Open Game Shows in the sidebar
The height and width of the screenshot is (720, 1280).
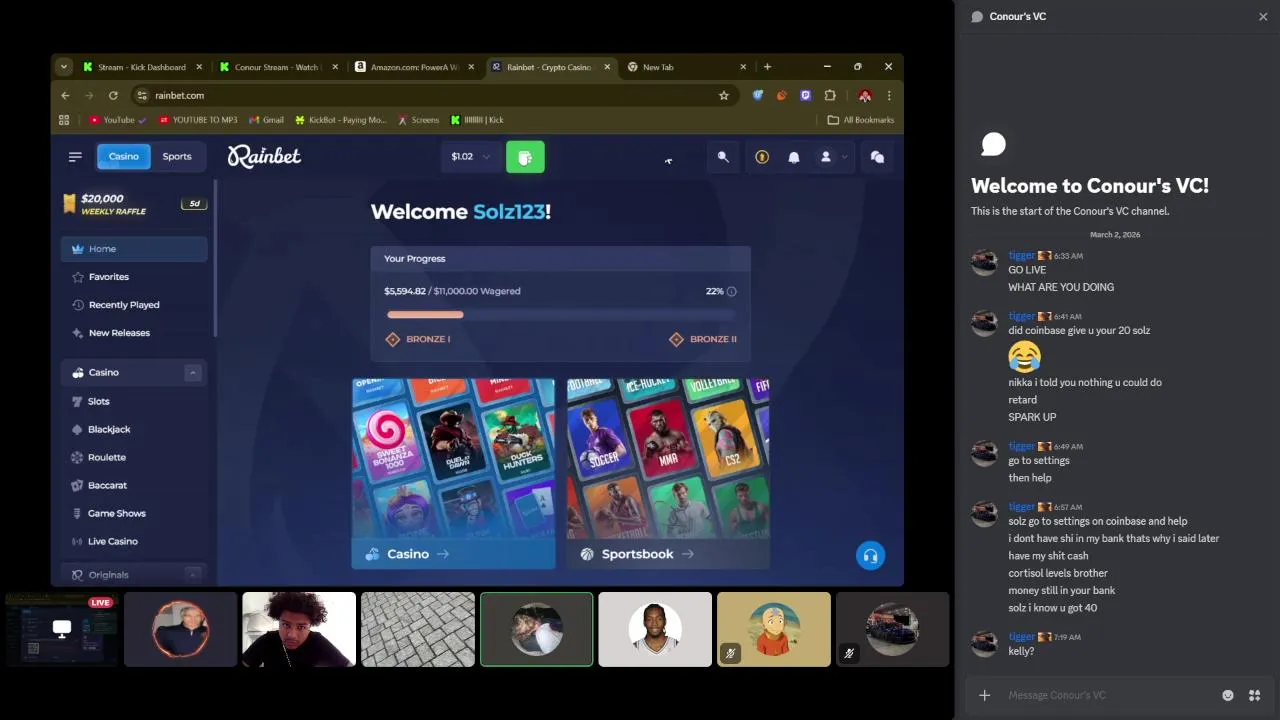coord(134,513)
